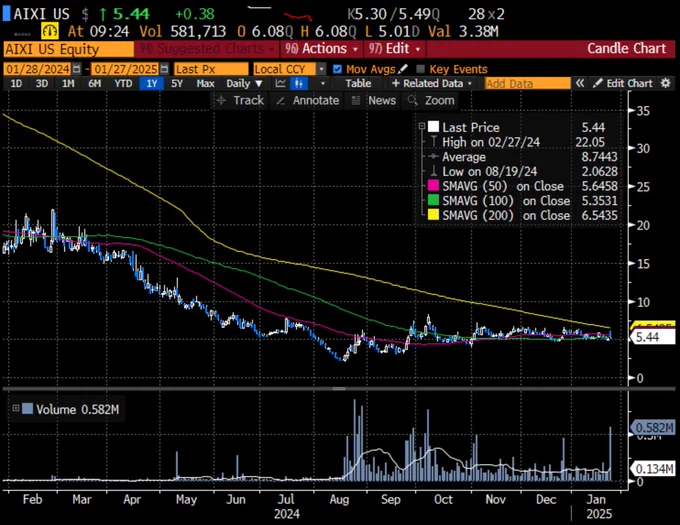Click the pink SMAVG (50) color swatch
680x525 pixels.
(433, 186)
